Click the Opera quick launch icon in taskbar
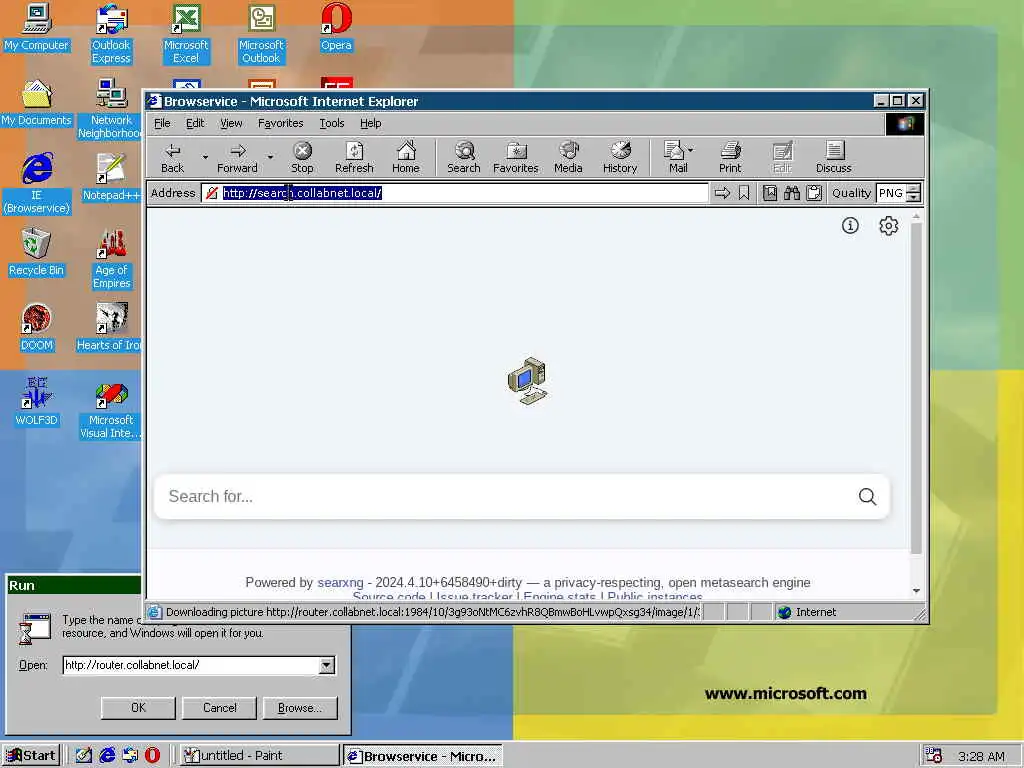The width and height of the screenshot is (1024, 768). tap(152, 756)
